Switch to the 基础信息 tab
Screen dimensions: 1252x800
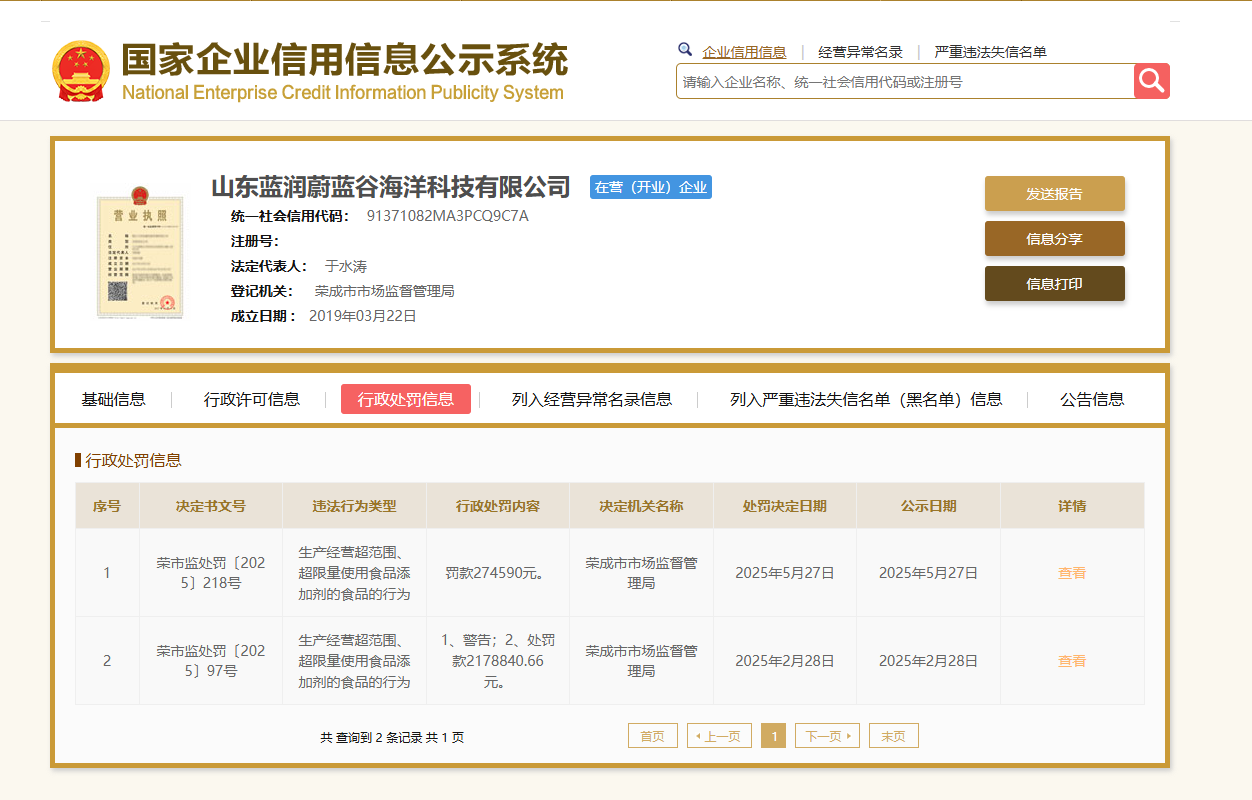click(113, 399)
